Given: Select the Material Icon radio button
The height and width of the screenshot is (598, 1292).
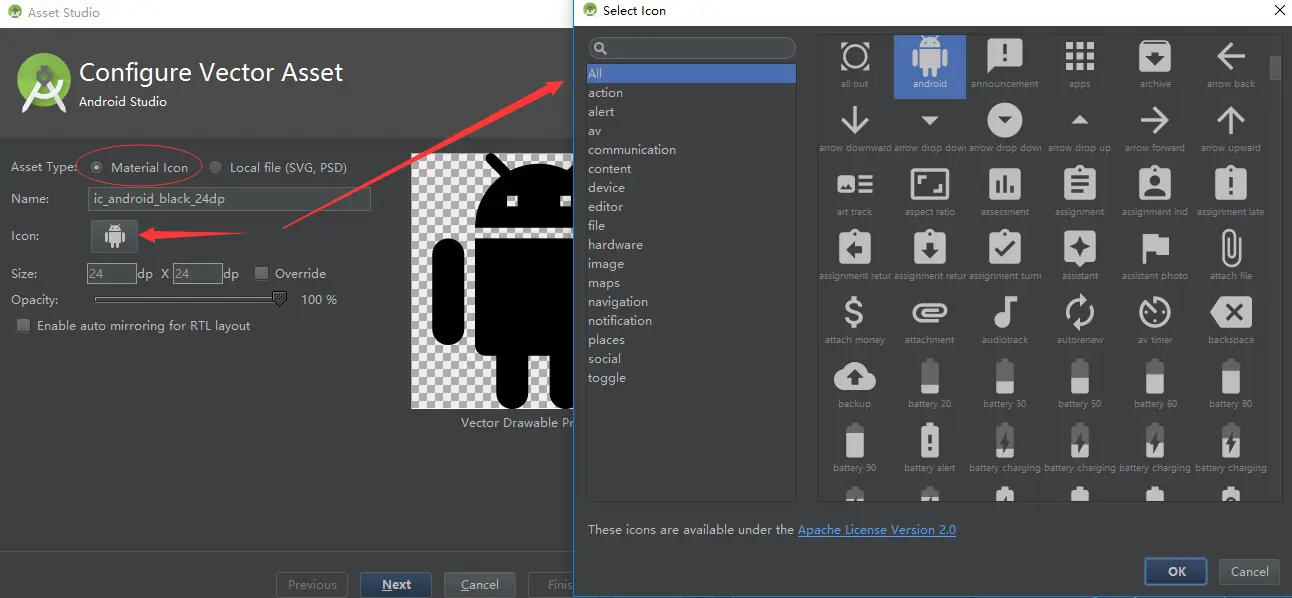Looking at the screenshot, I should pyautogui.click(x=96, y=167).
